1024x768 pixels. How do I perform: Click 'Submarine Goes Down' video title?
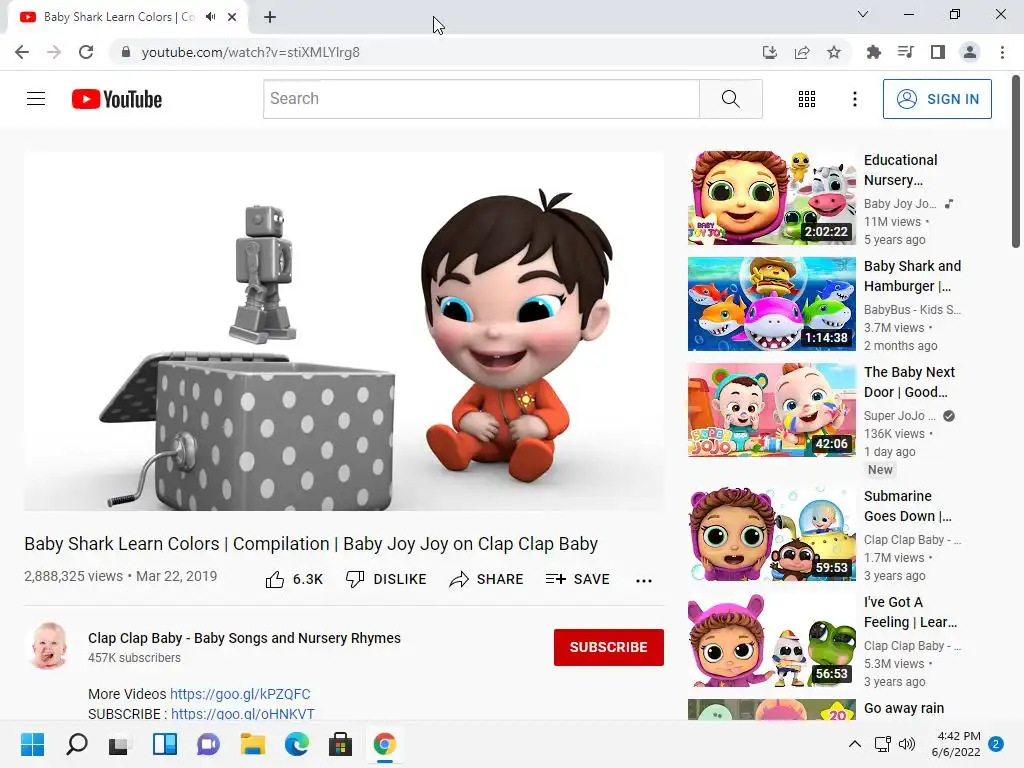pos(908,506)
